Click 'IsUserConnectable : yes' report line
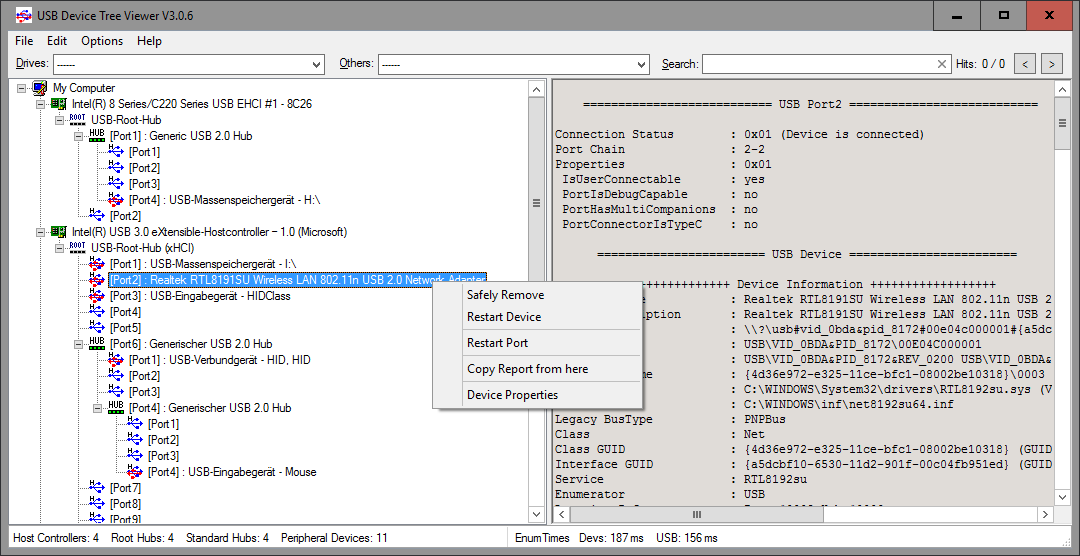The height and width of the screenshot is (556, 1080). pyautogui.click(x=663, y=179)
